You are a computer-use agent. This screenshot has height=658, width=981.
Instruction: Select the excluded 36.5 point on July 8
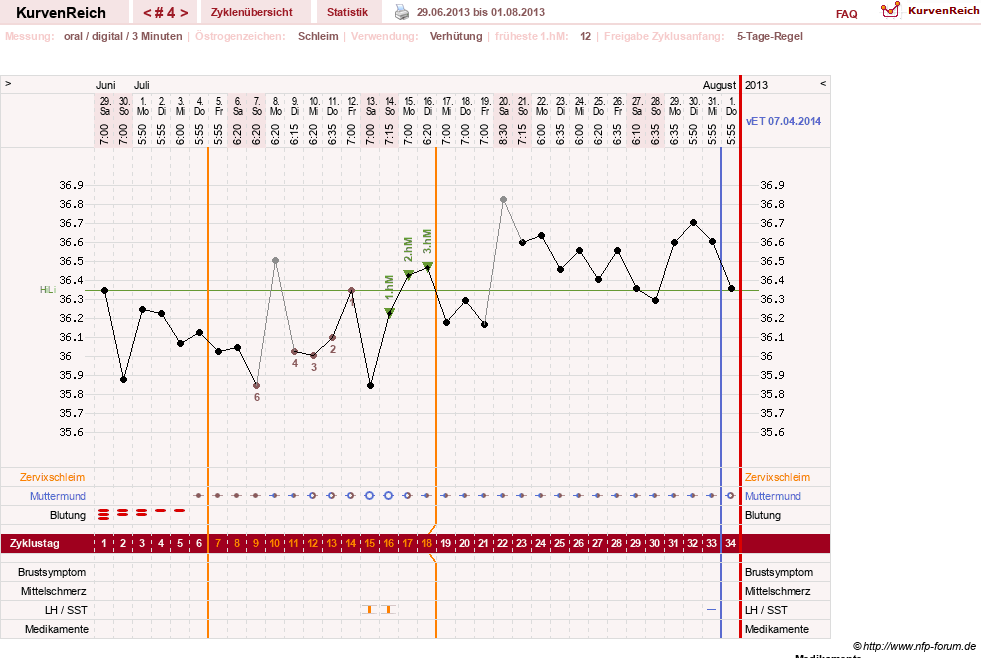tap(275, 260)
